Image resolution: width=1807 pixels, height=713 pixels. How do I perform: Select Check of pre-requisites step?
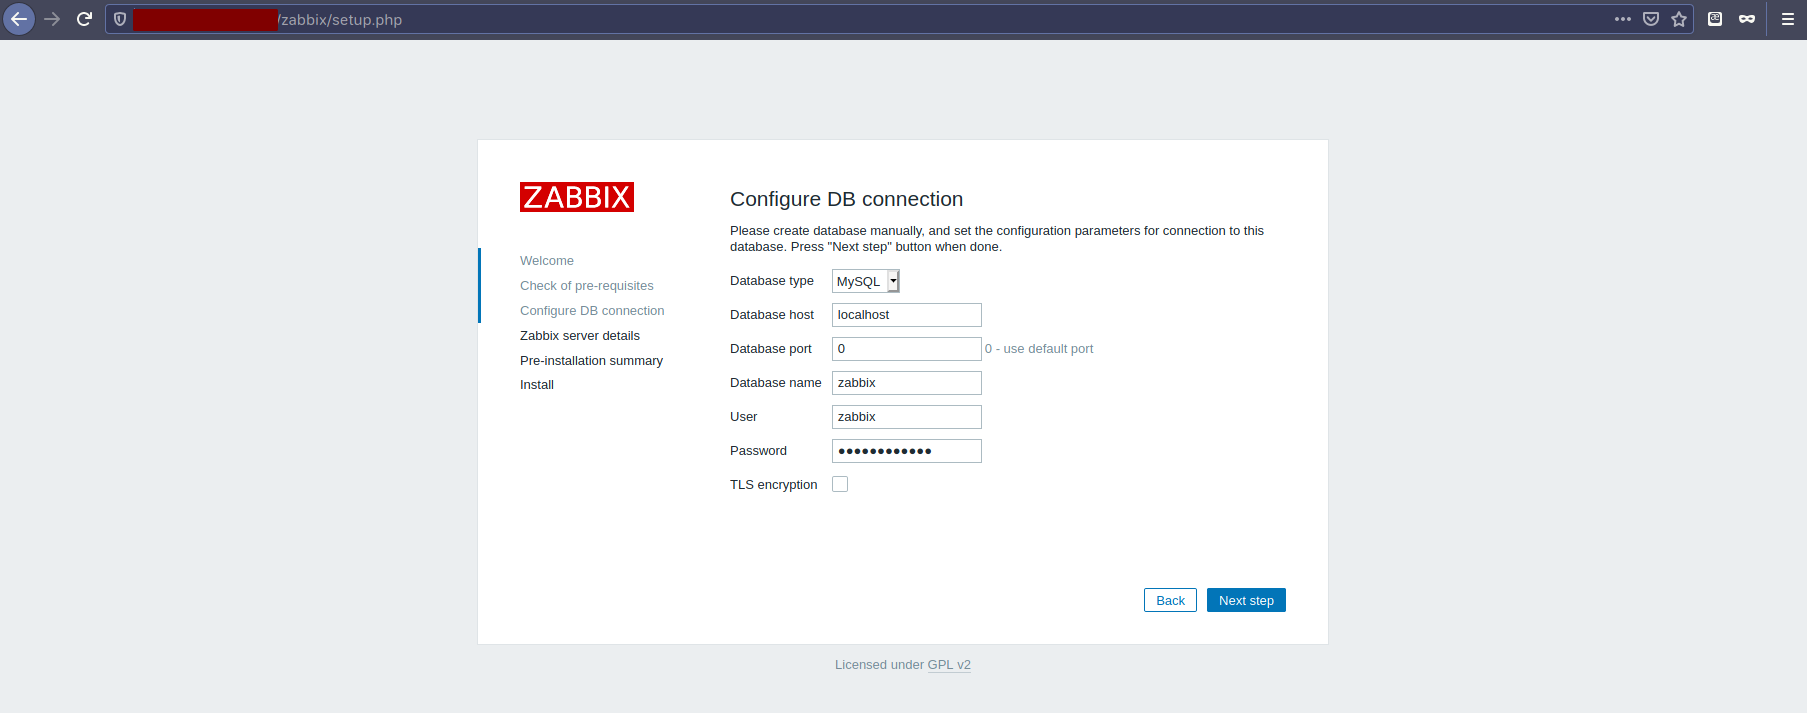click(x=587, y=286)
